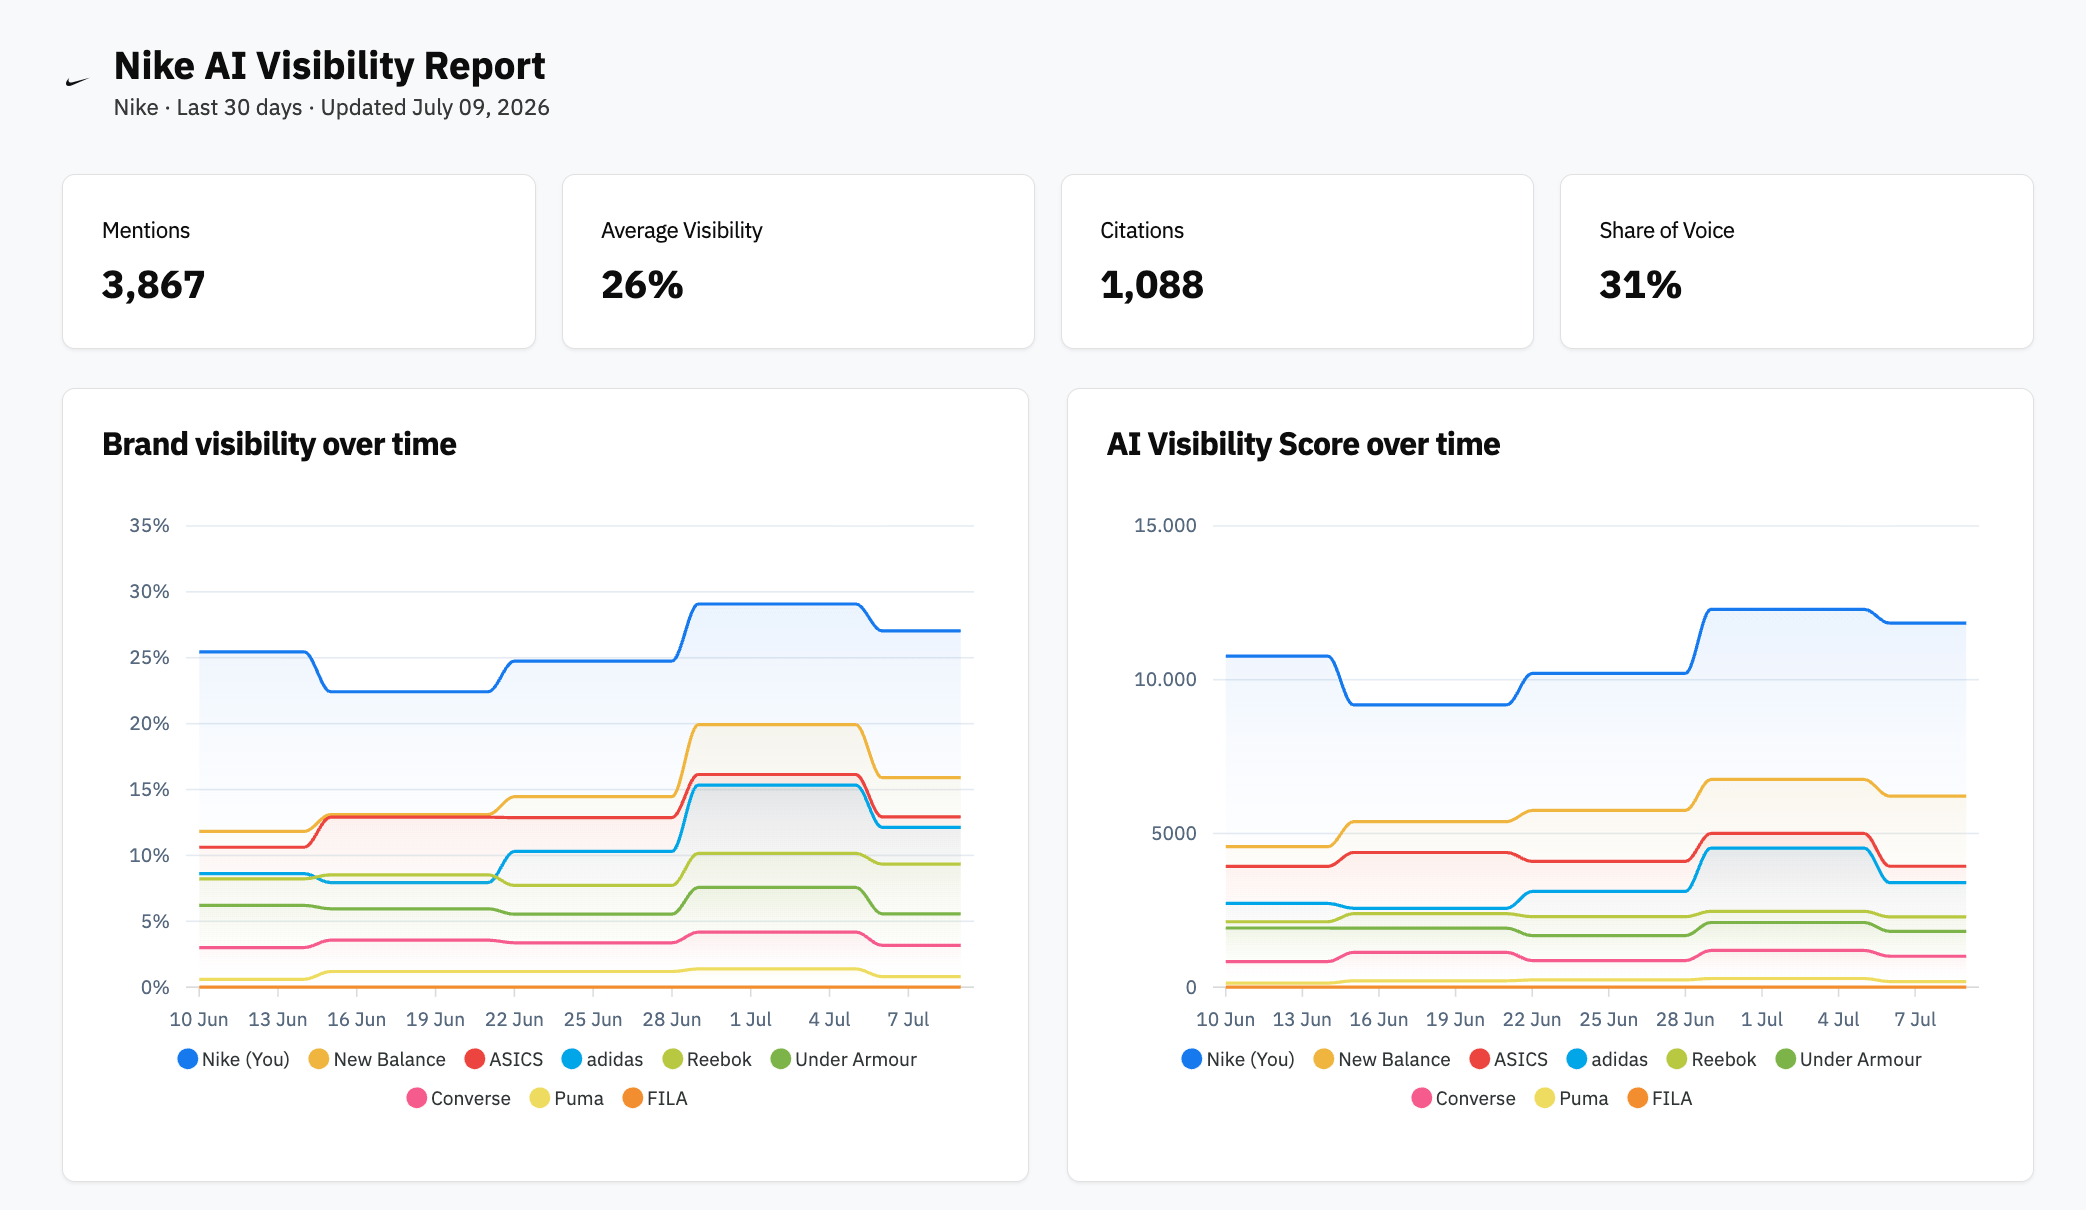
Task: Click "19 Jun" on AI Visibility Score chart axis
Action: 1455,1019
